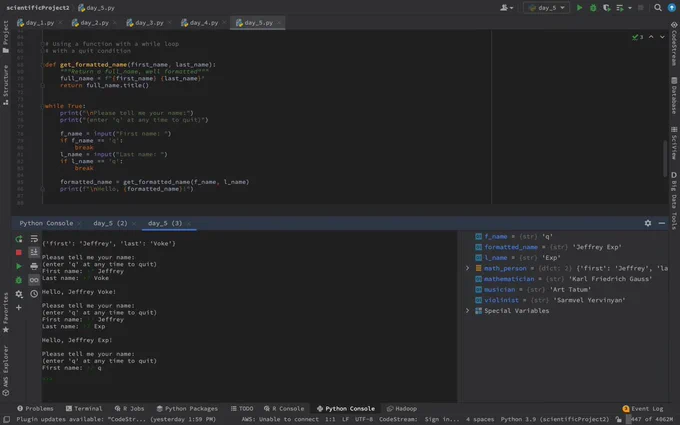
Task: Add a new console with the plus icon
Action: pyautogui.click(x=19, y=307)
